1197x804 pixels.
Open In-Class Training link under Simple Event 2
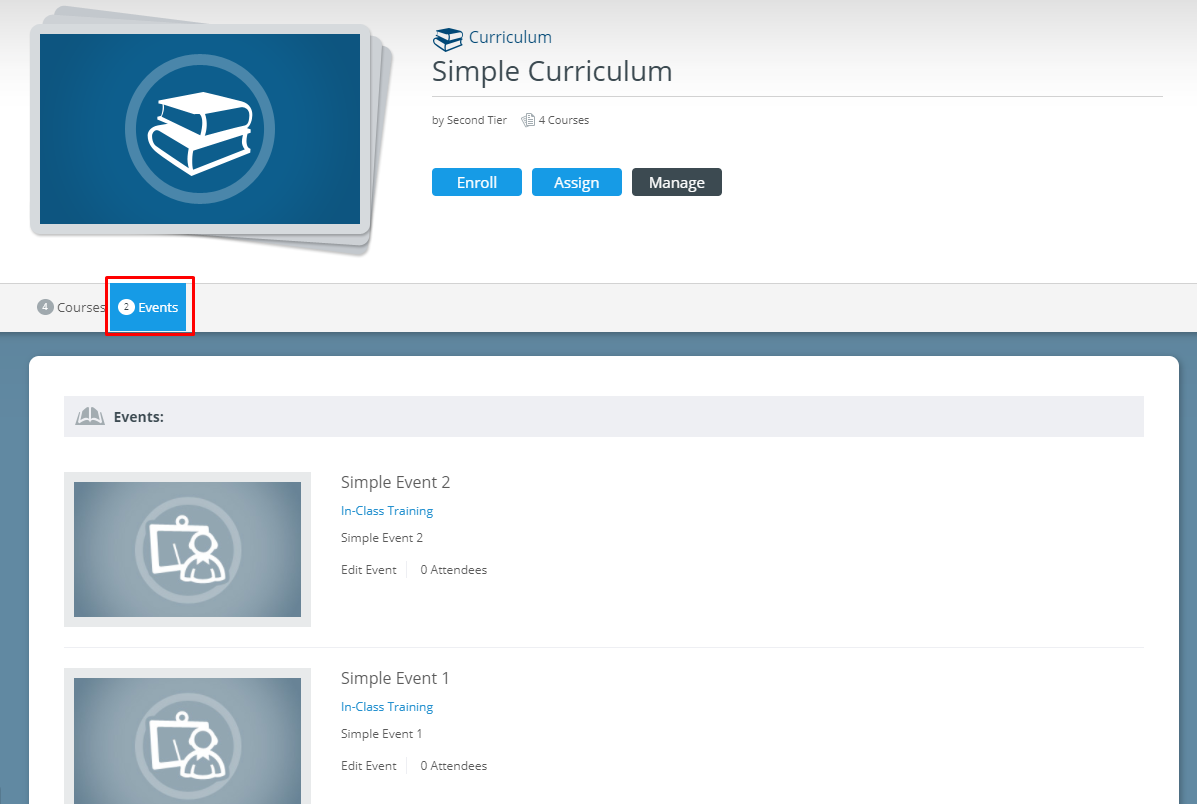click(x=387, y=511)
